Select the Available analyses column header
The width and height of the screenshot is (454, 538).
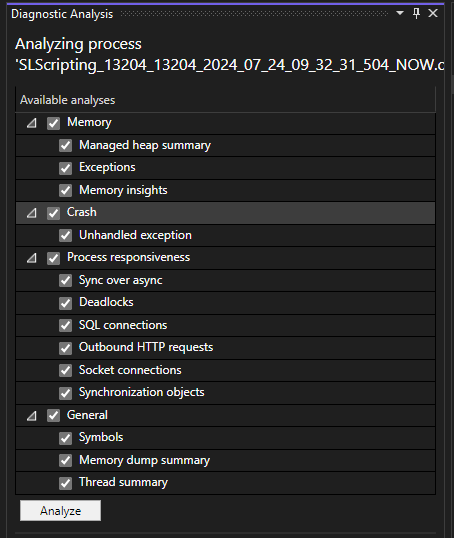point(225,100)
